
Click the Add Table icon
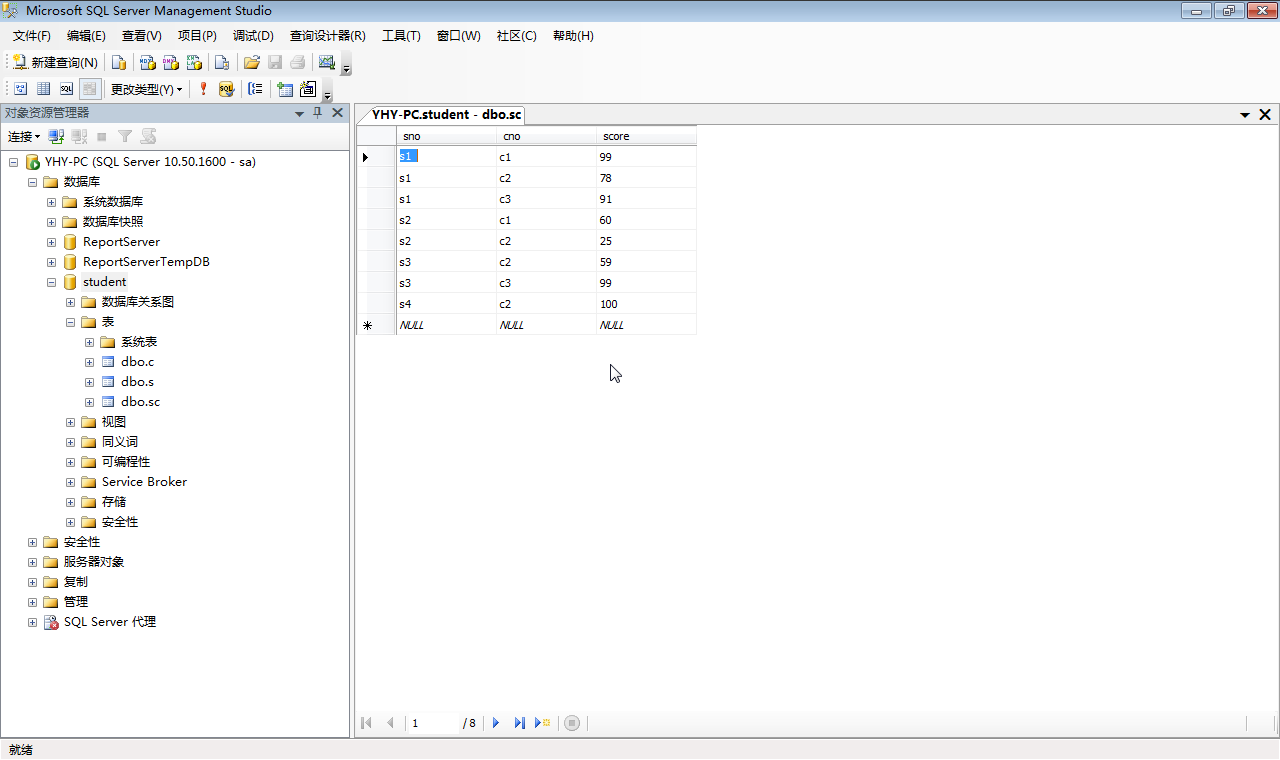[285, 89]
